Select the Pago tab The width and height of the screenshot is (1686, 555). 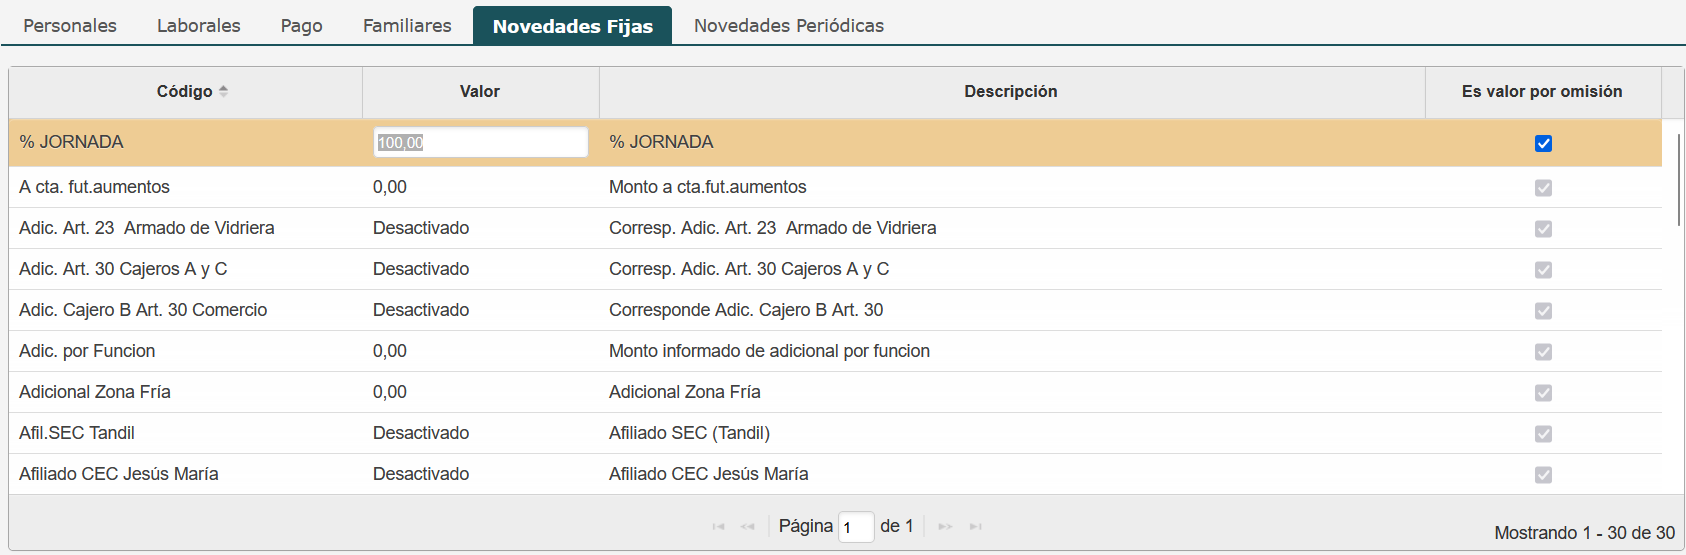tap(301, 25)
